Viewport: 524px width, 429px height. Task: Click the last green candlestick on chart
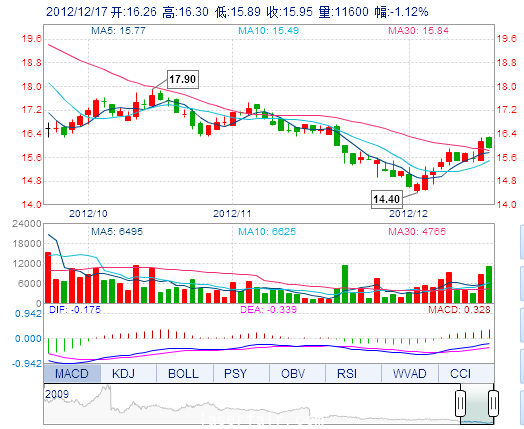point(489,142)
